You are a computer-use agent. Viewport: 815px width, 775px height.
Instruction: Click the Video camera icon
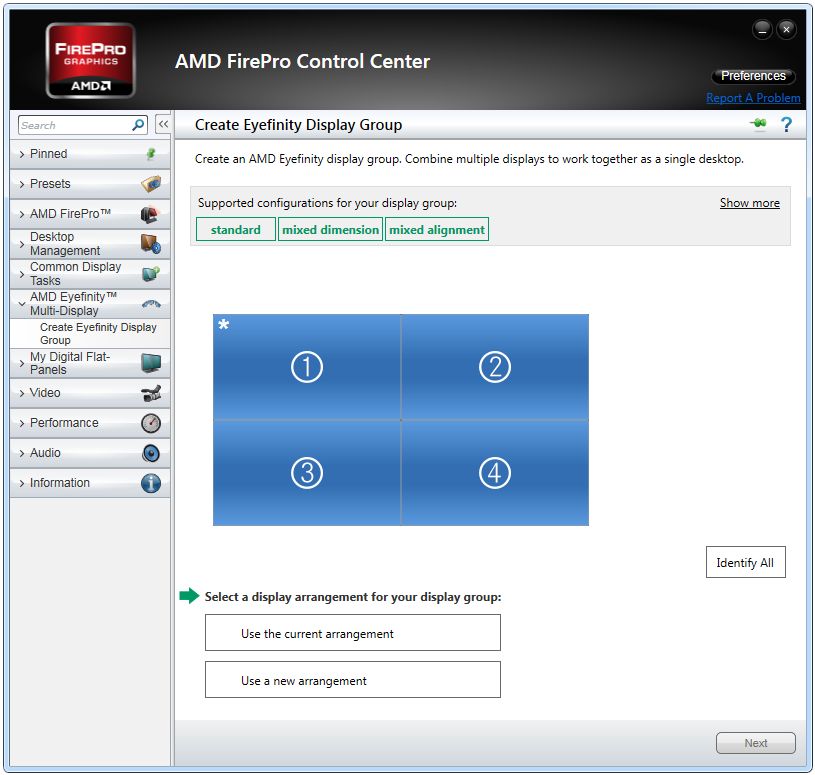[x=151, y=393]
